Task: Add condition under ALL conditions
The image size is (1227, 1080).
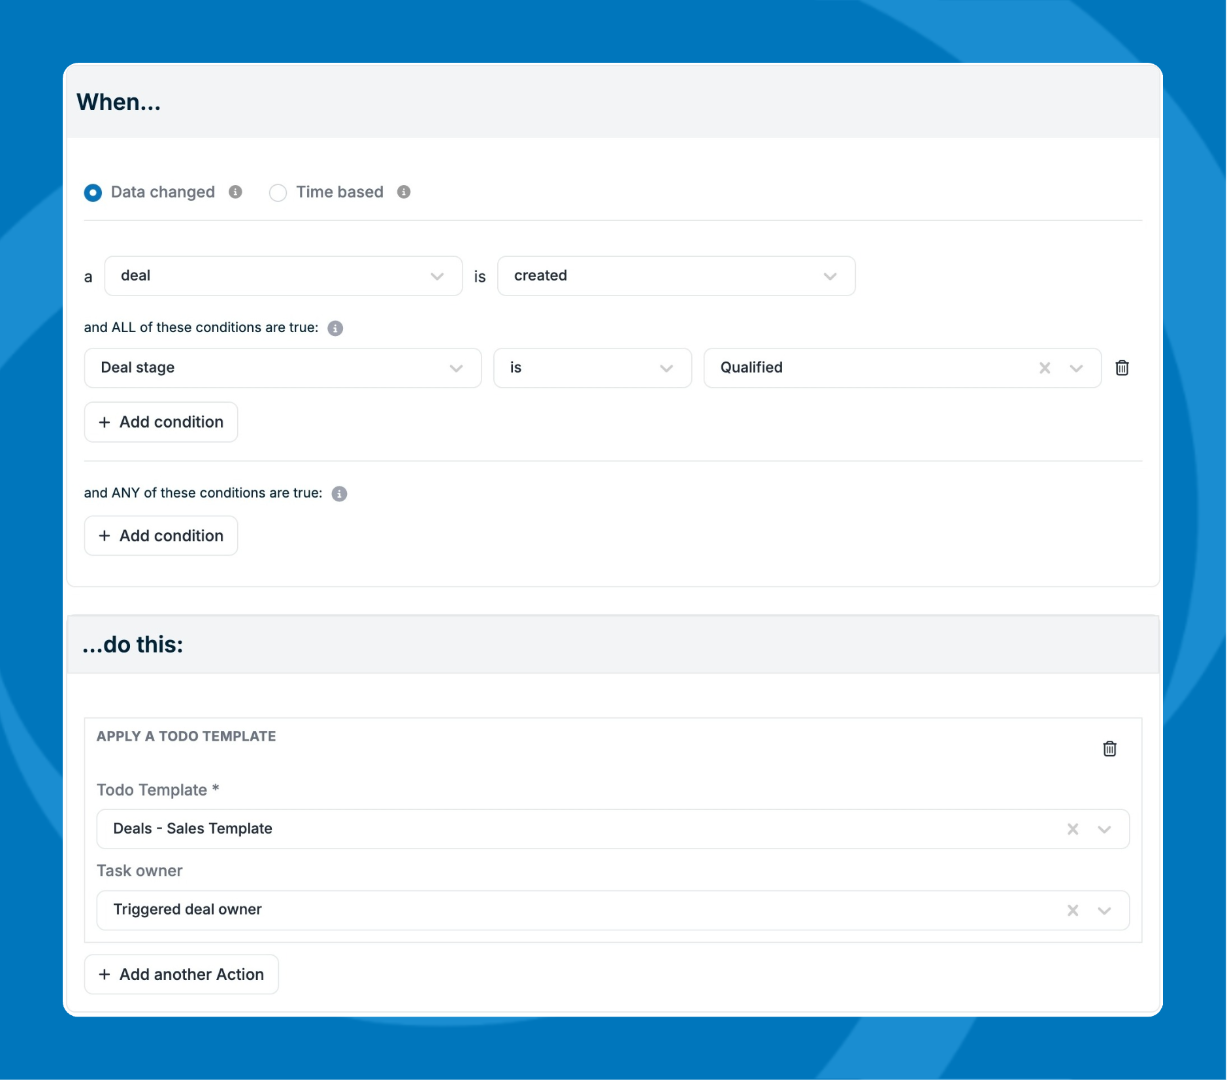Action: click(x=161, y=422)
